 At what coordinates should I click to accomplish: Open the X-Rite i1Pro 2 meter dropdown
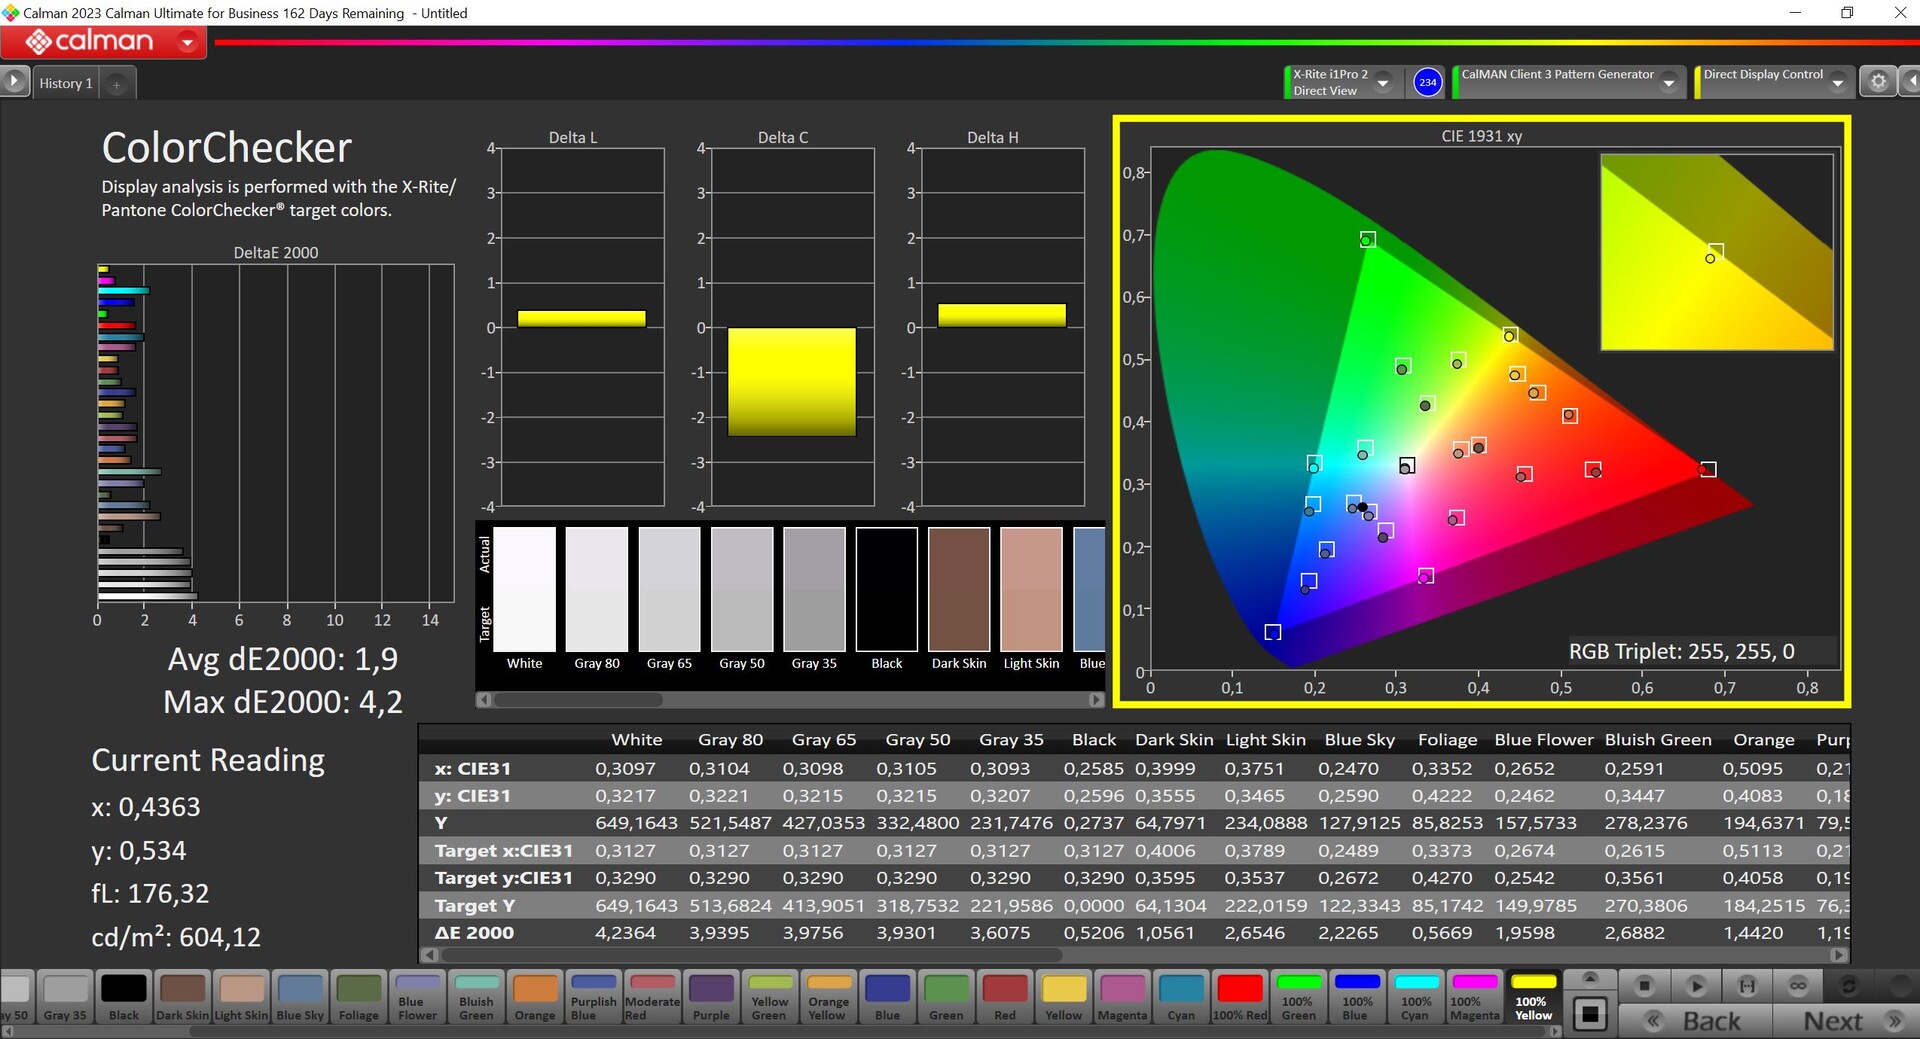pyautogui.click(x=1383, y=83)
